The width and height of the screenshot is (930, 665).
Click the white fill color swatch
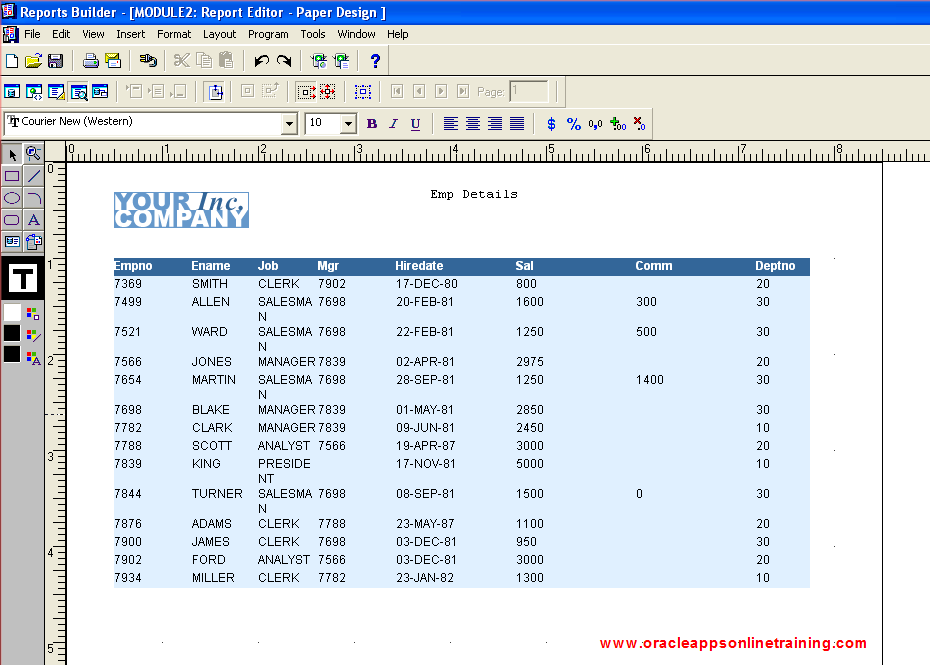(x=12, y=313)
